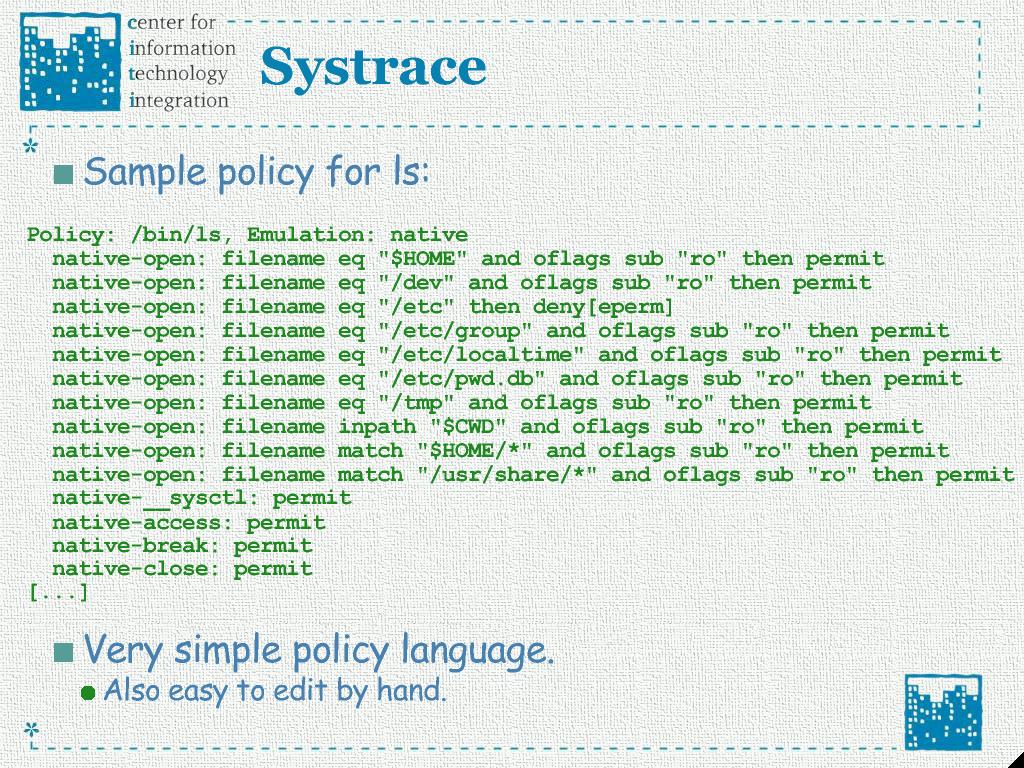The image size is (1024, 768).
Task: Click the 'Also easy to edit by hand.' text
Action: [x=275, y=691]
